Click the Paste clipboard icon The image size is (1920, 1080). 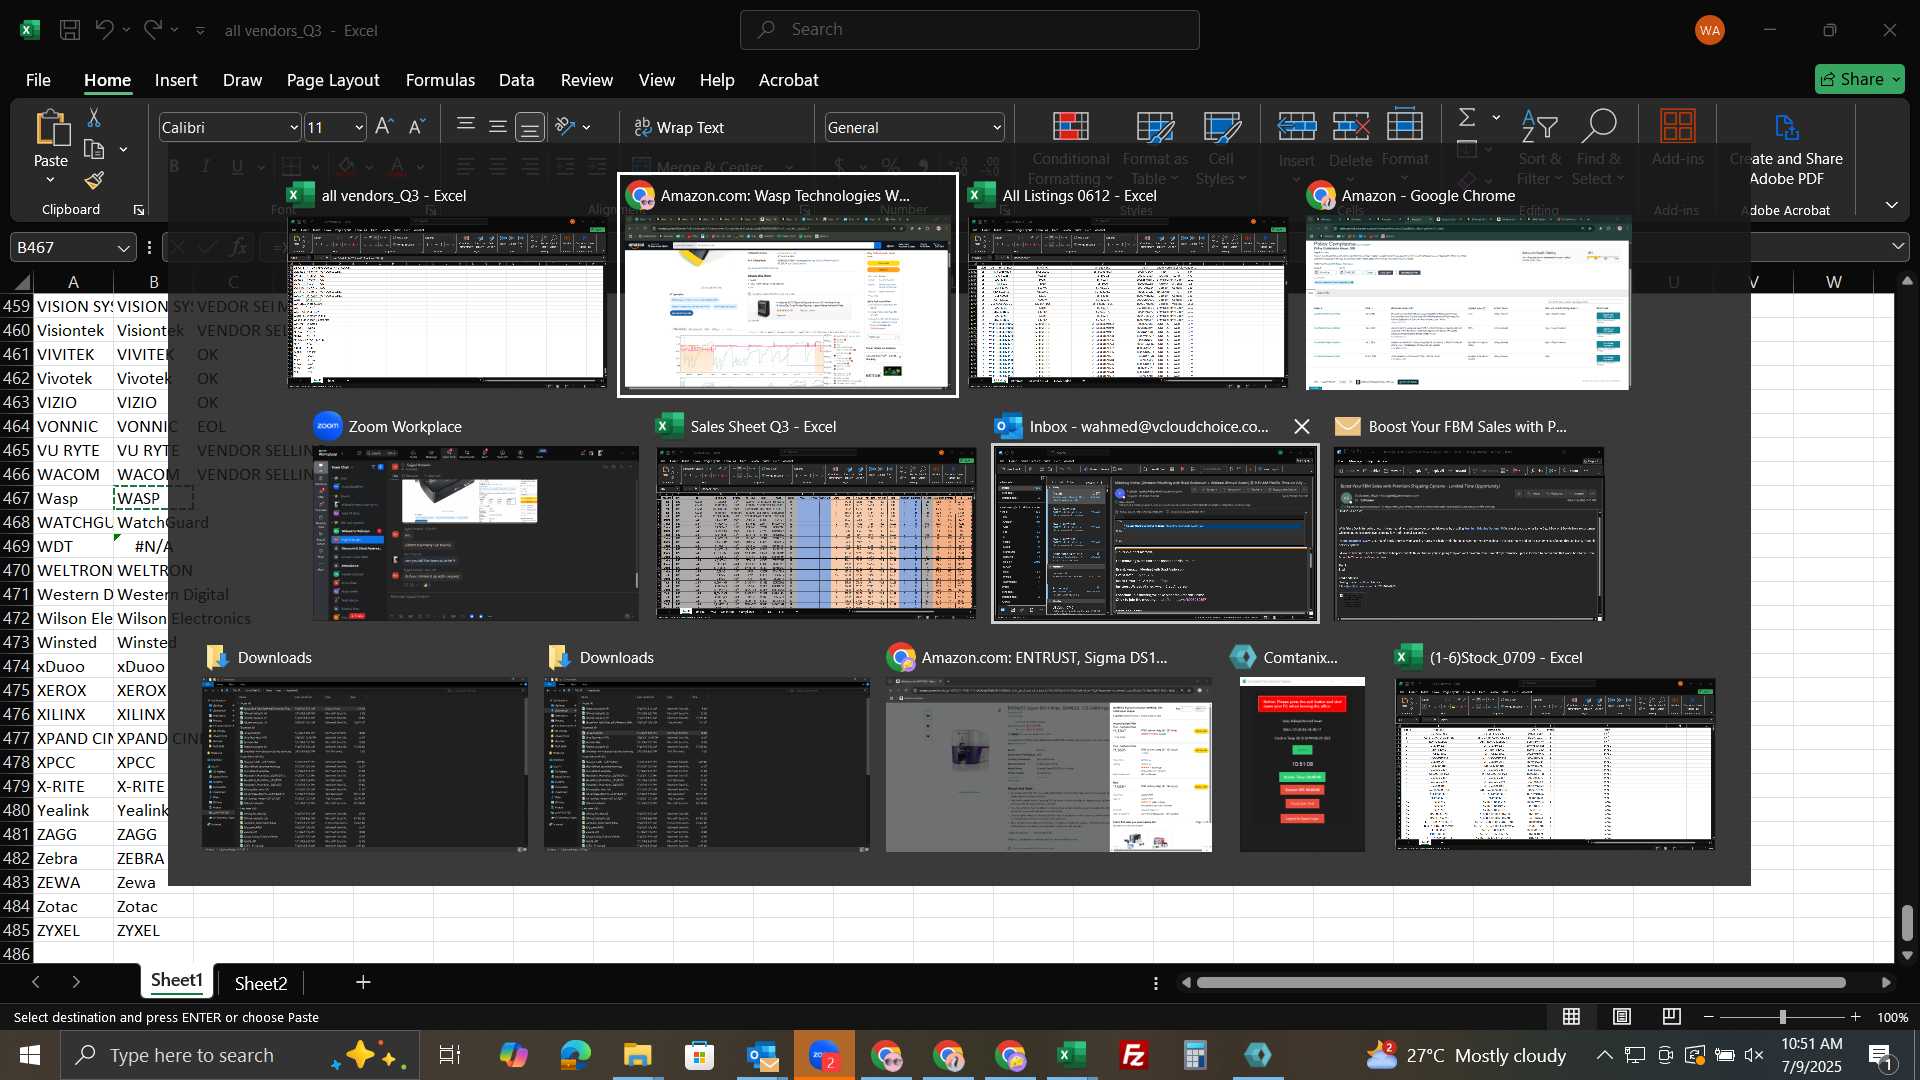click(51, 129)
